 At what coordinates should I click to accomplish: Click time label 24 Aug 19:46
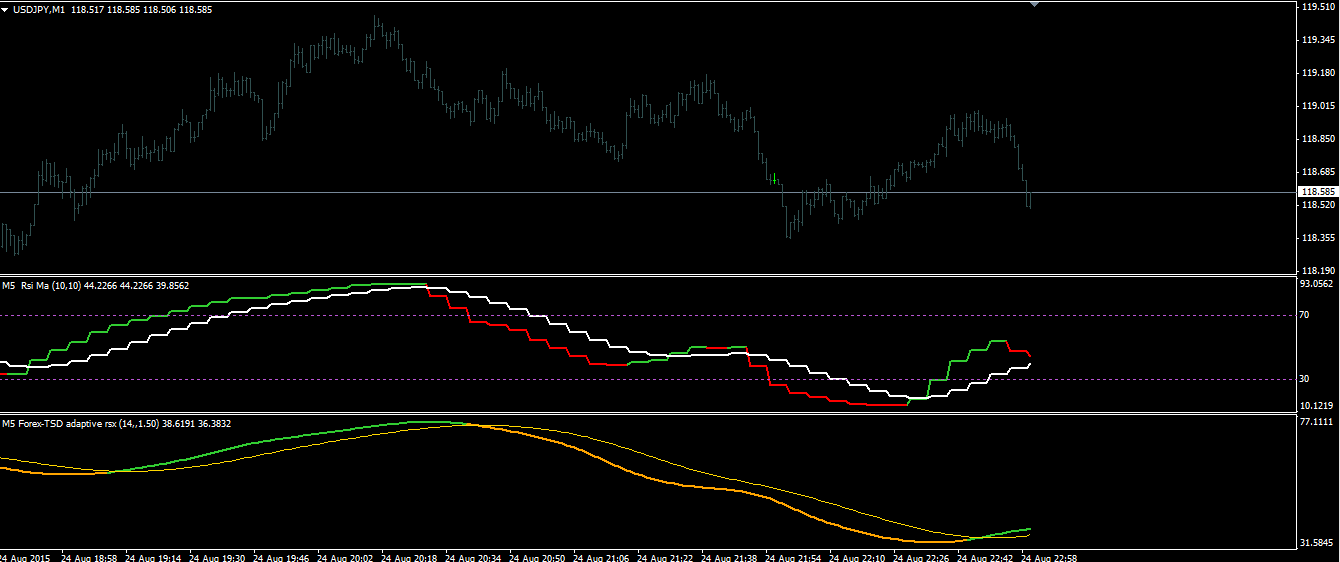(x=283, y=556)
